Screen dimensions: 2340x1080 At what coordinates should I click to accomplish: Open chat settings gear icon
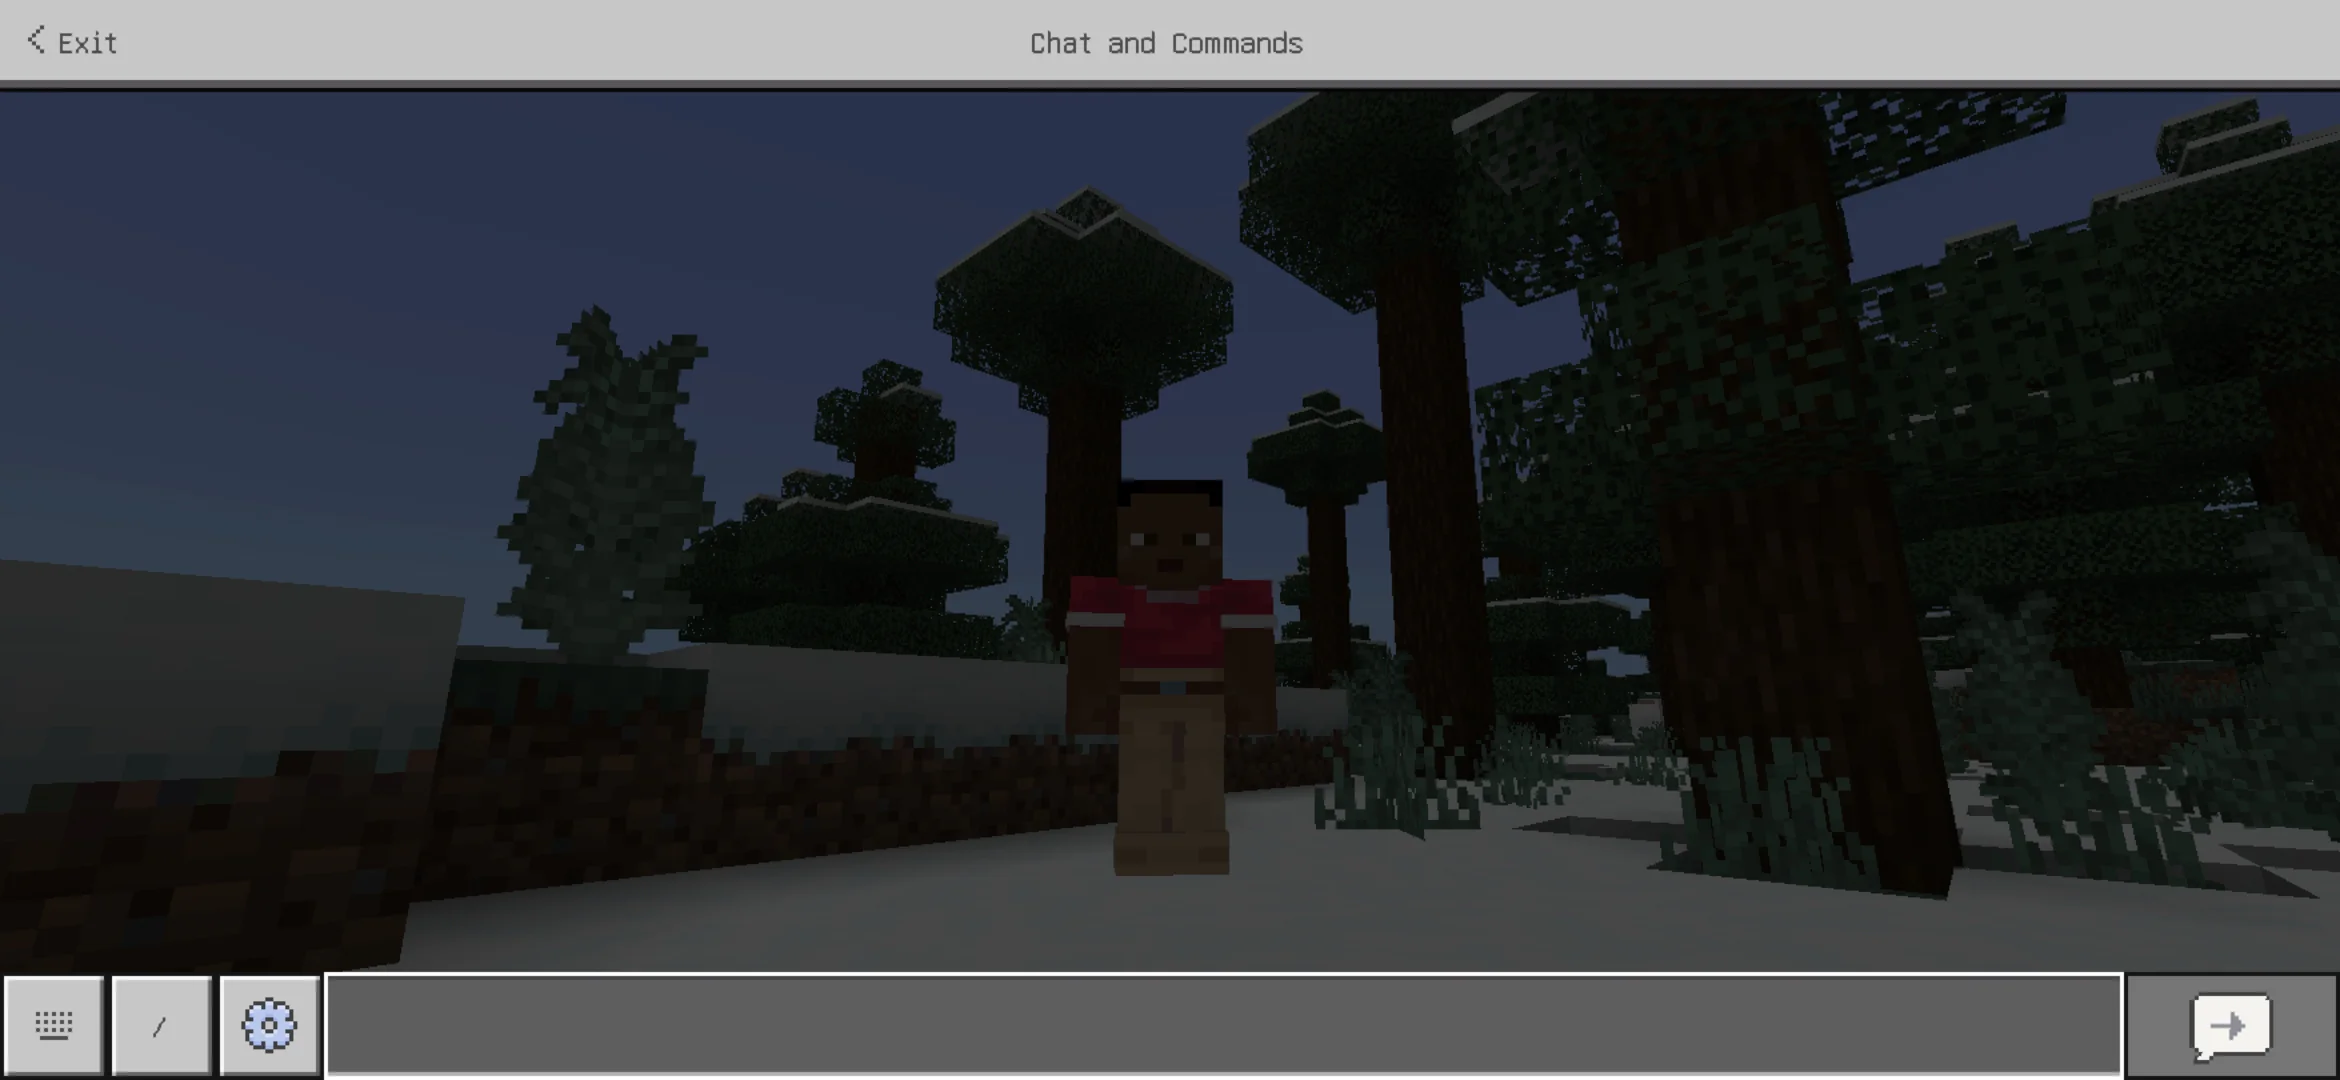(x=269, y=1026)
